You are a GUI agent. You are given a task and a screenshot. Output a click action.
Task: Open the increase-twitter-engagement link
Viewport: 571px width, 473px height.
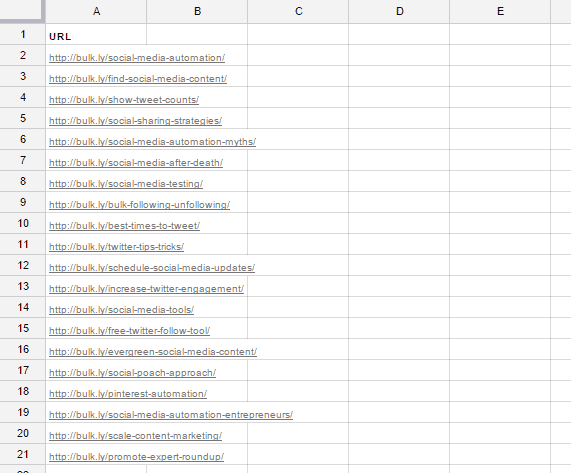coord(146,289)
